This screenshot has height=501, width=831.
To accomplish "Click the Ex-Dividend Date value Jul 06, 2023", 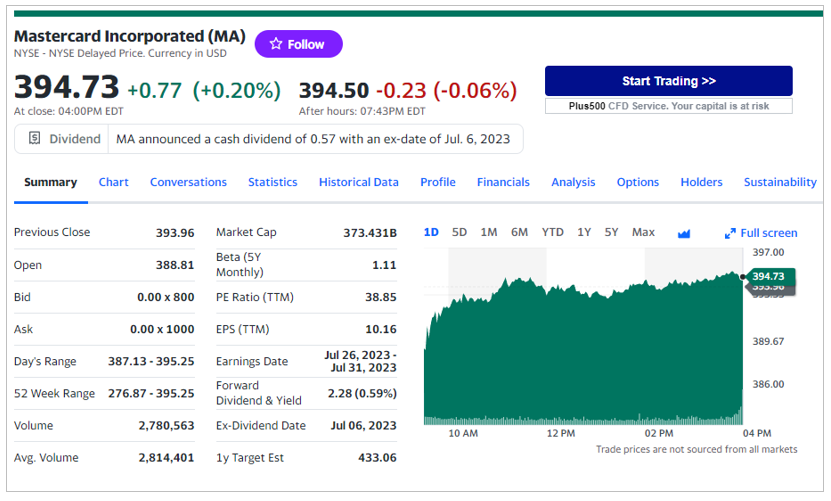I will coord(364,425).
